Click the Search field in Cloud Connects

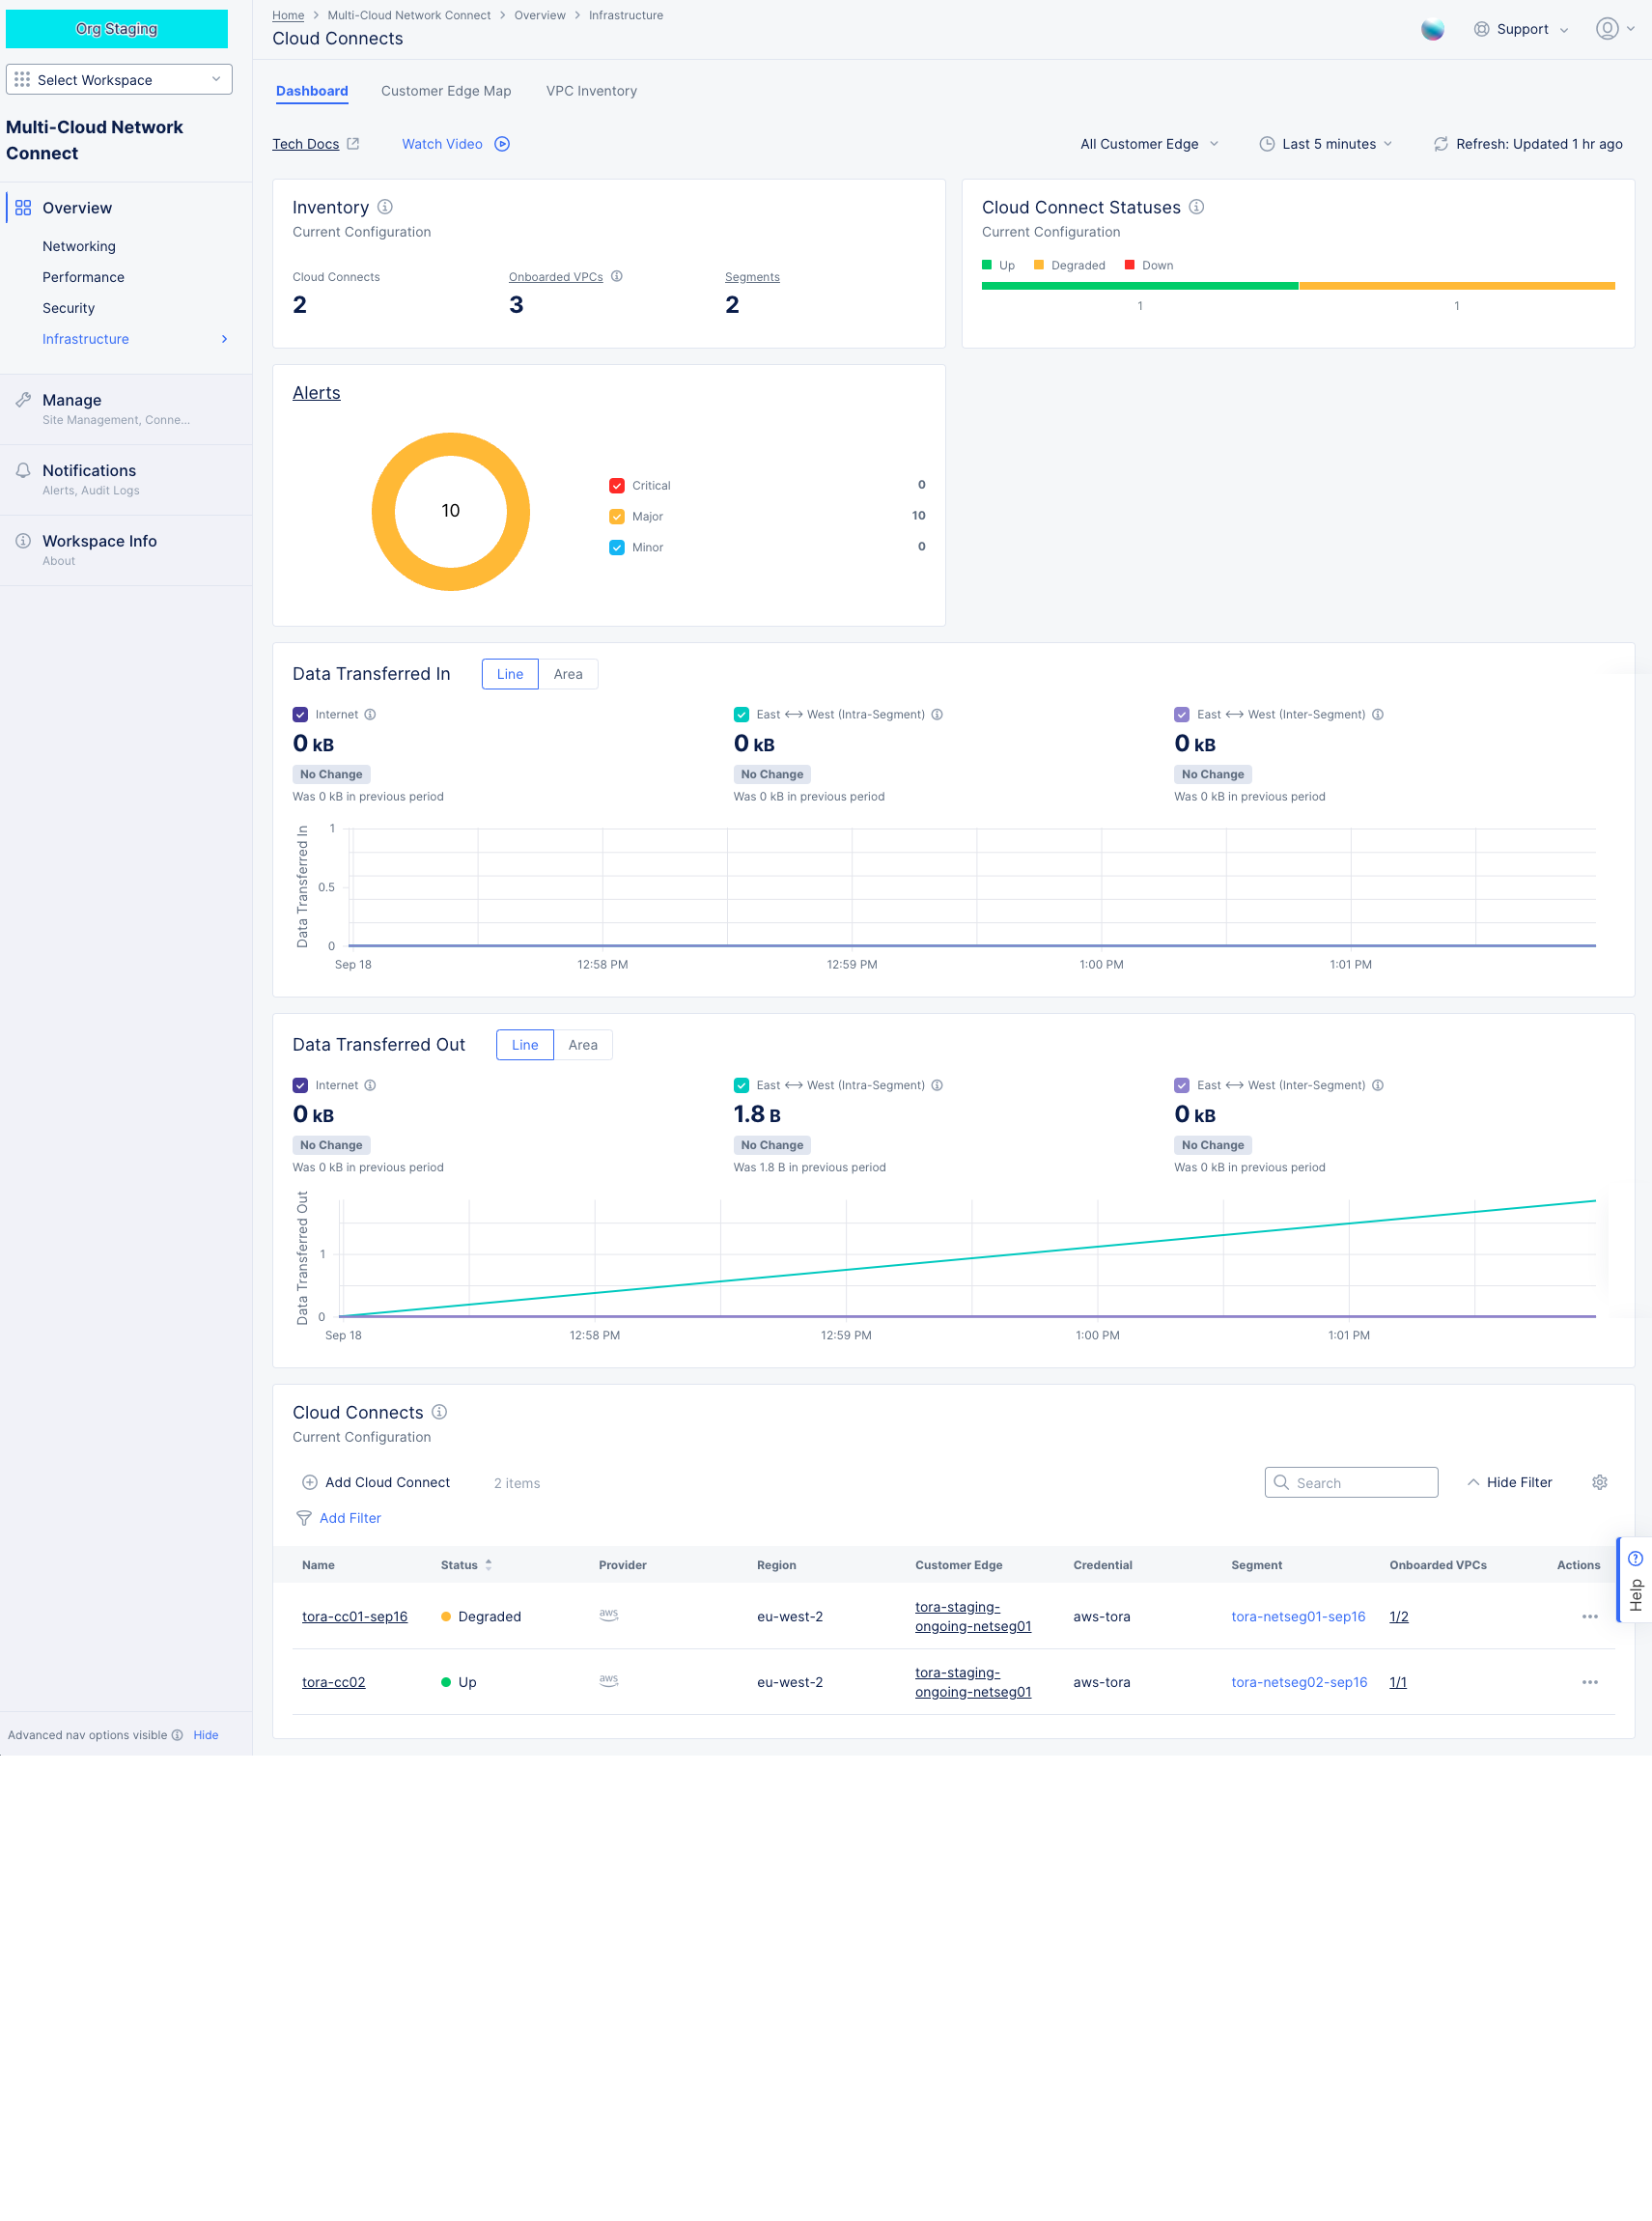pos(1351,1482)
